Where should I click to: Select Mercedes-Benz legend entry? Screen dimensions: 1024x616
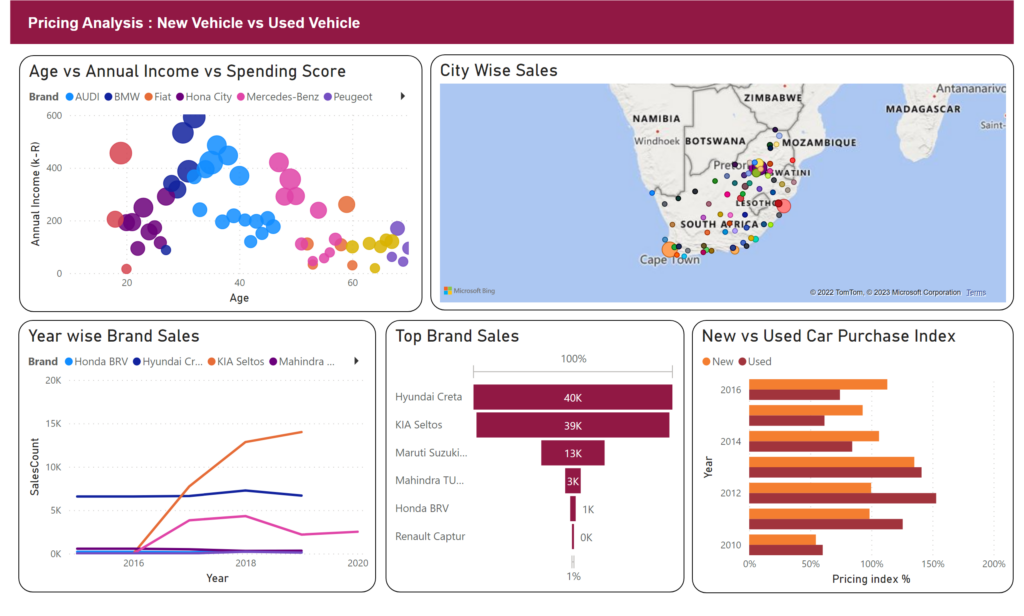(x=278, y=97)
